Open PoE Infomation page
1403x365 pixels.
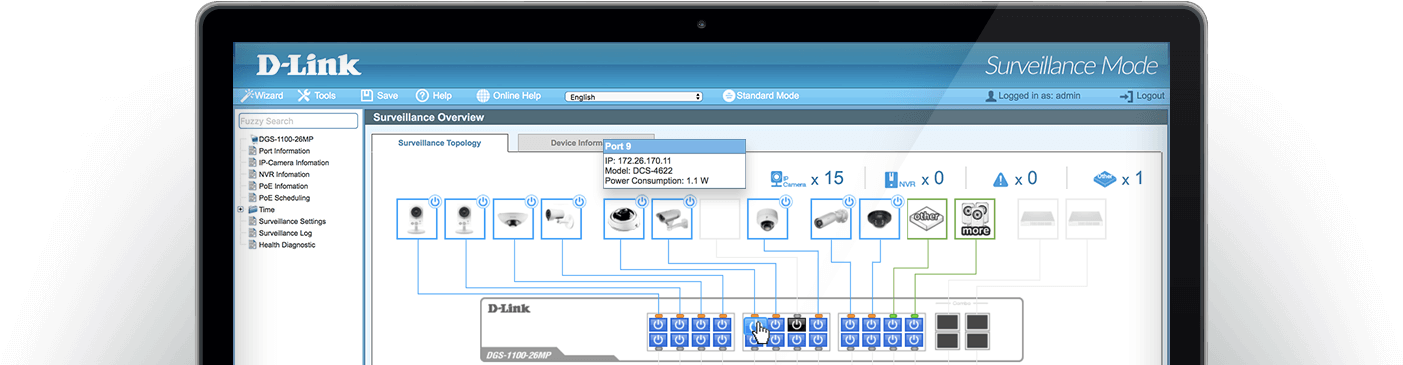(278, 186)
